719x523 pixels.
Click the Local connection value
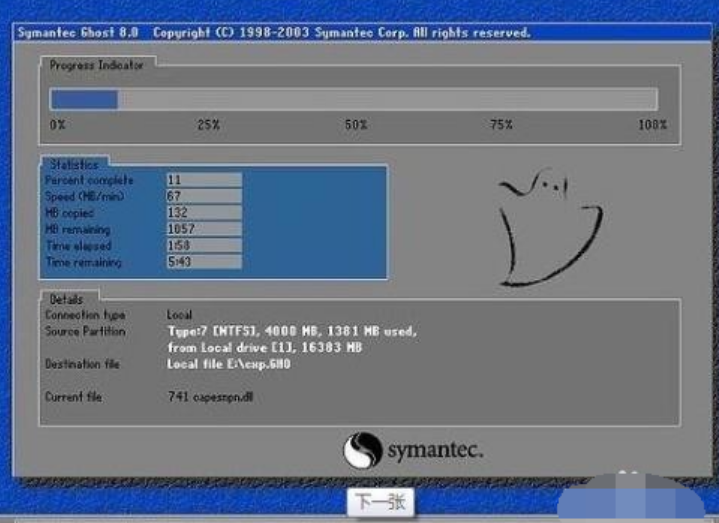[x=179, y=315]
